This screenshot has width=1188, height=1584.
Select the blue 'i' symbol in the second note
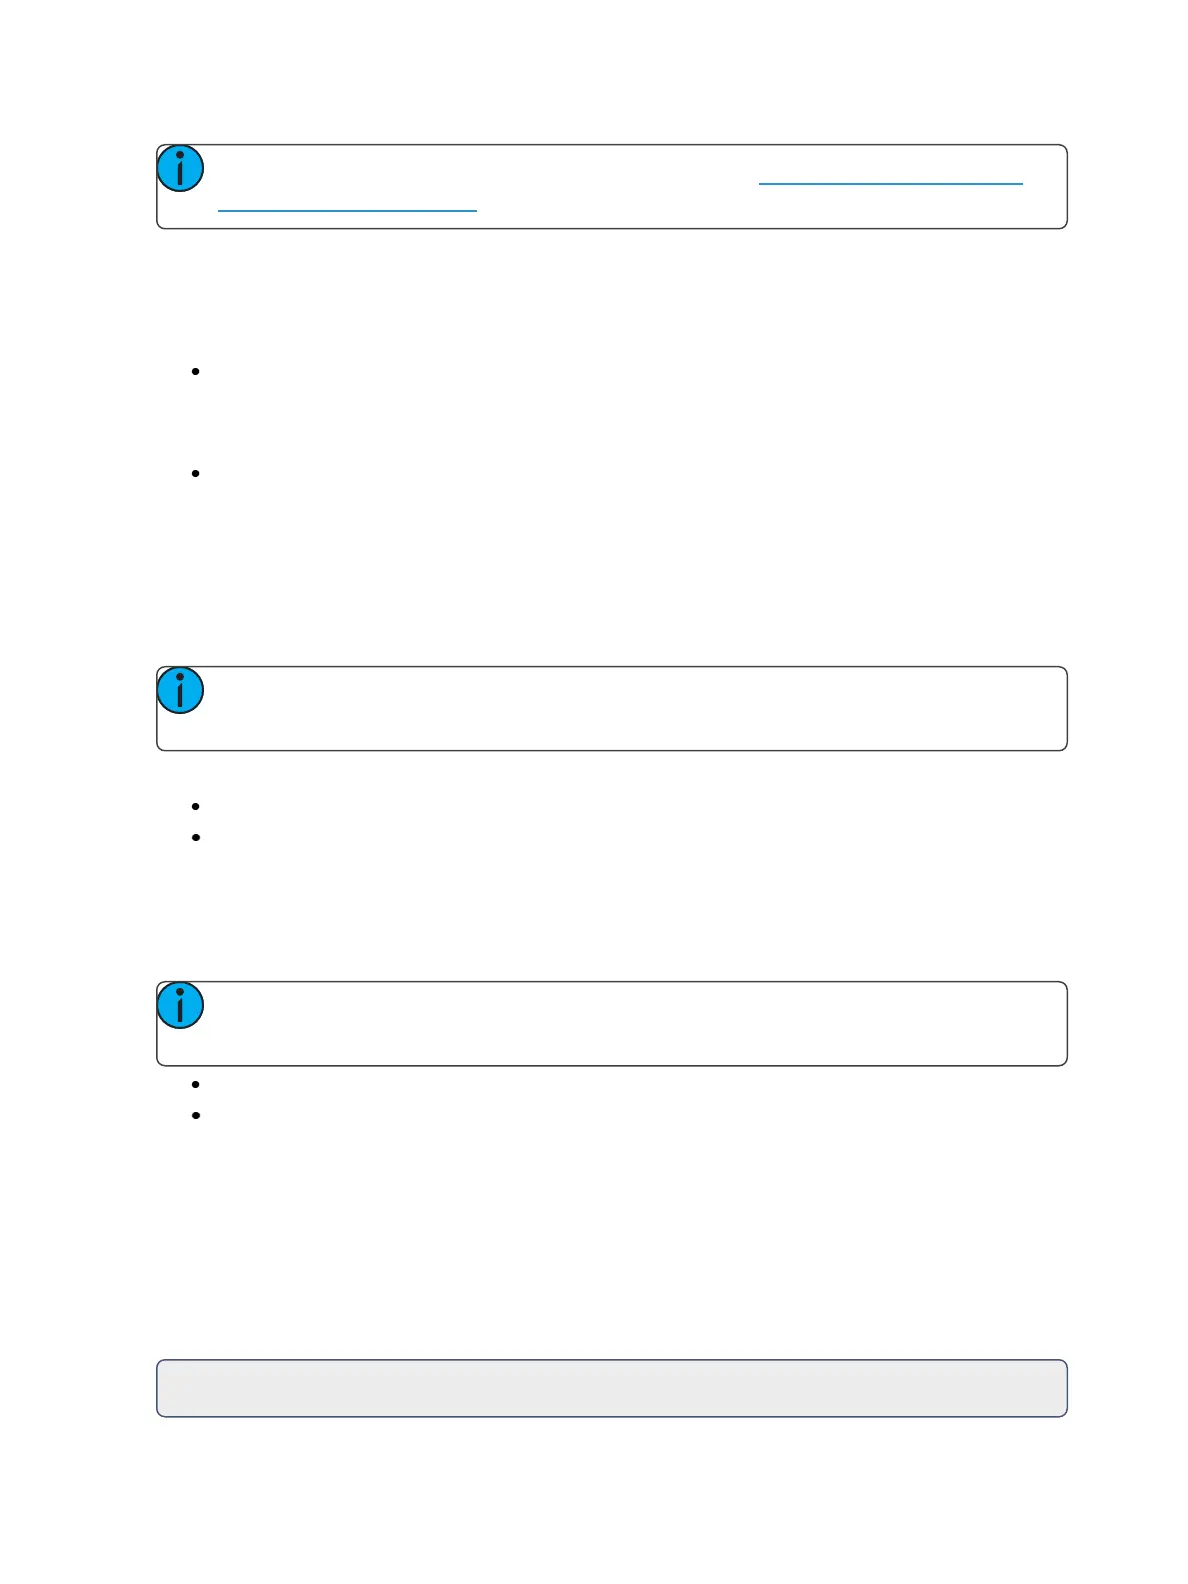click(x=181, y=690)
